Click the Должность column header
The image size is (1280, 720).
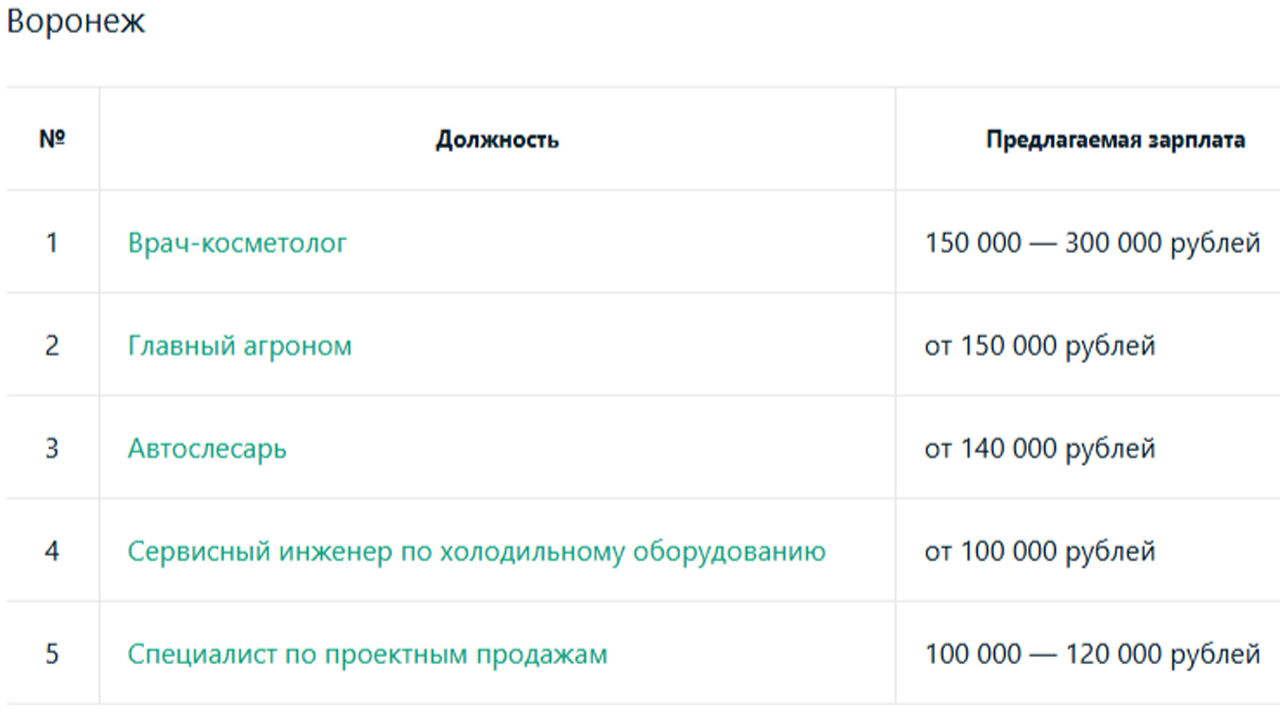(x=497, y=140)
